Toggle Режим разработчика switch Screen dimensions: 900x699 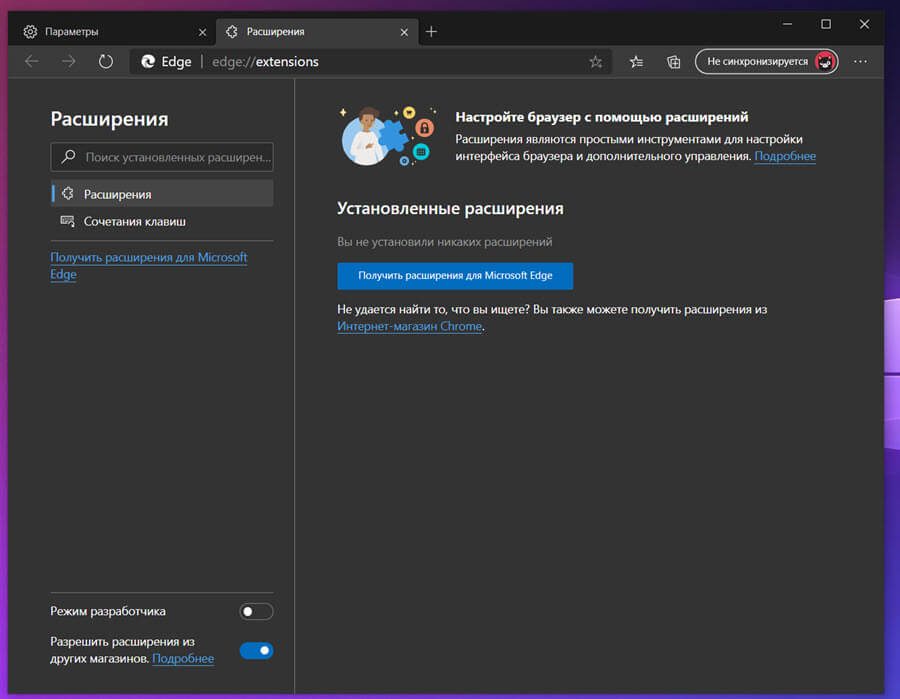(256, 611)
